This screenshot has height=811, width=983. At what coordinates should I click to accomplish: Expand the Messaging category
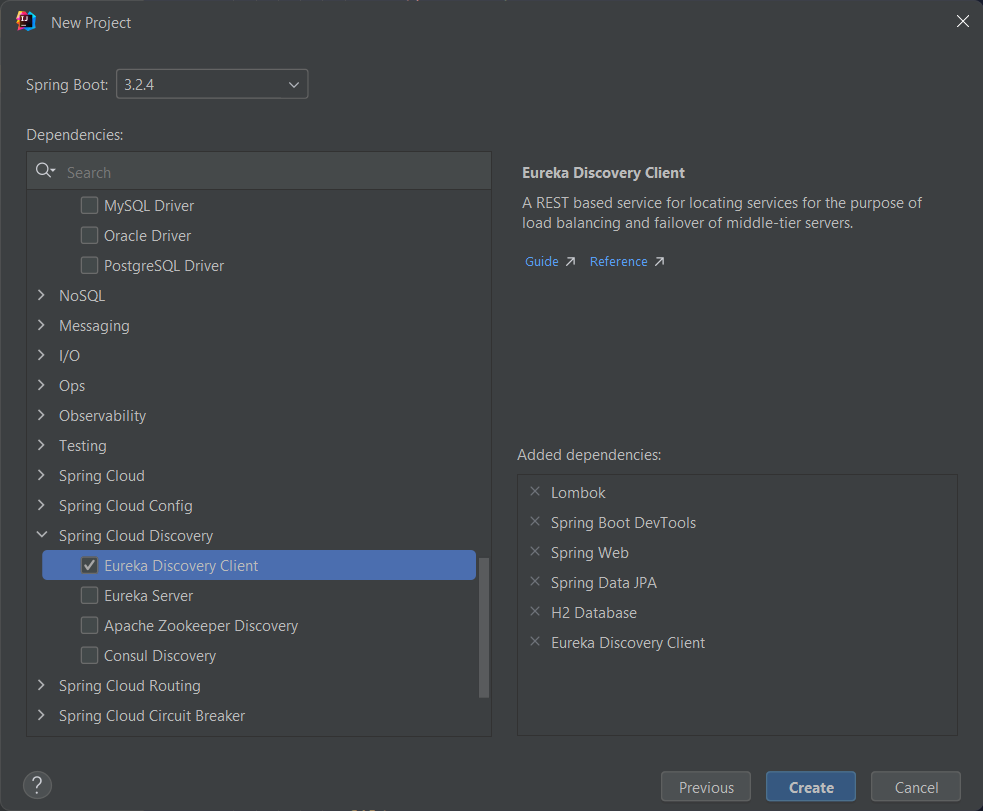coord(41,325)
